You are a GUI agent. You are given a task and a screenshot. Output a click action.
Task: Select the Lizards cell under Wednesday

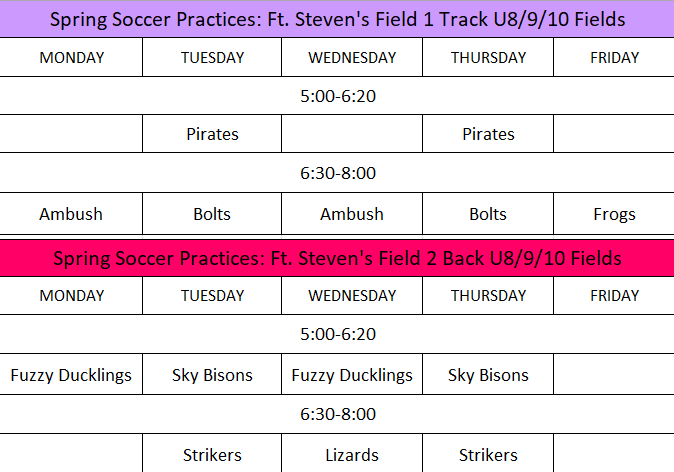coord(352,455)
